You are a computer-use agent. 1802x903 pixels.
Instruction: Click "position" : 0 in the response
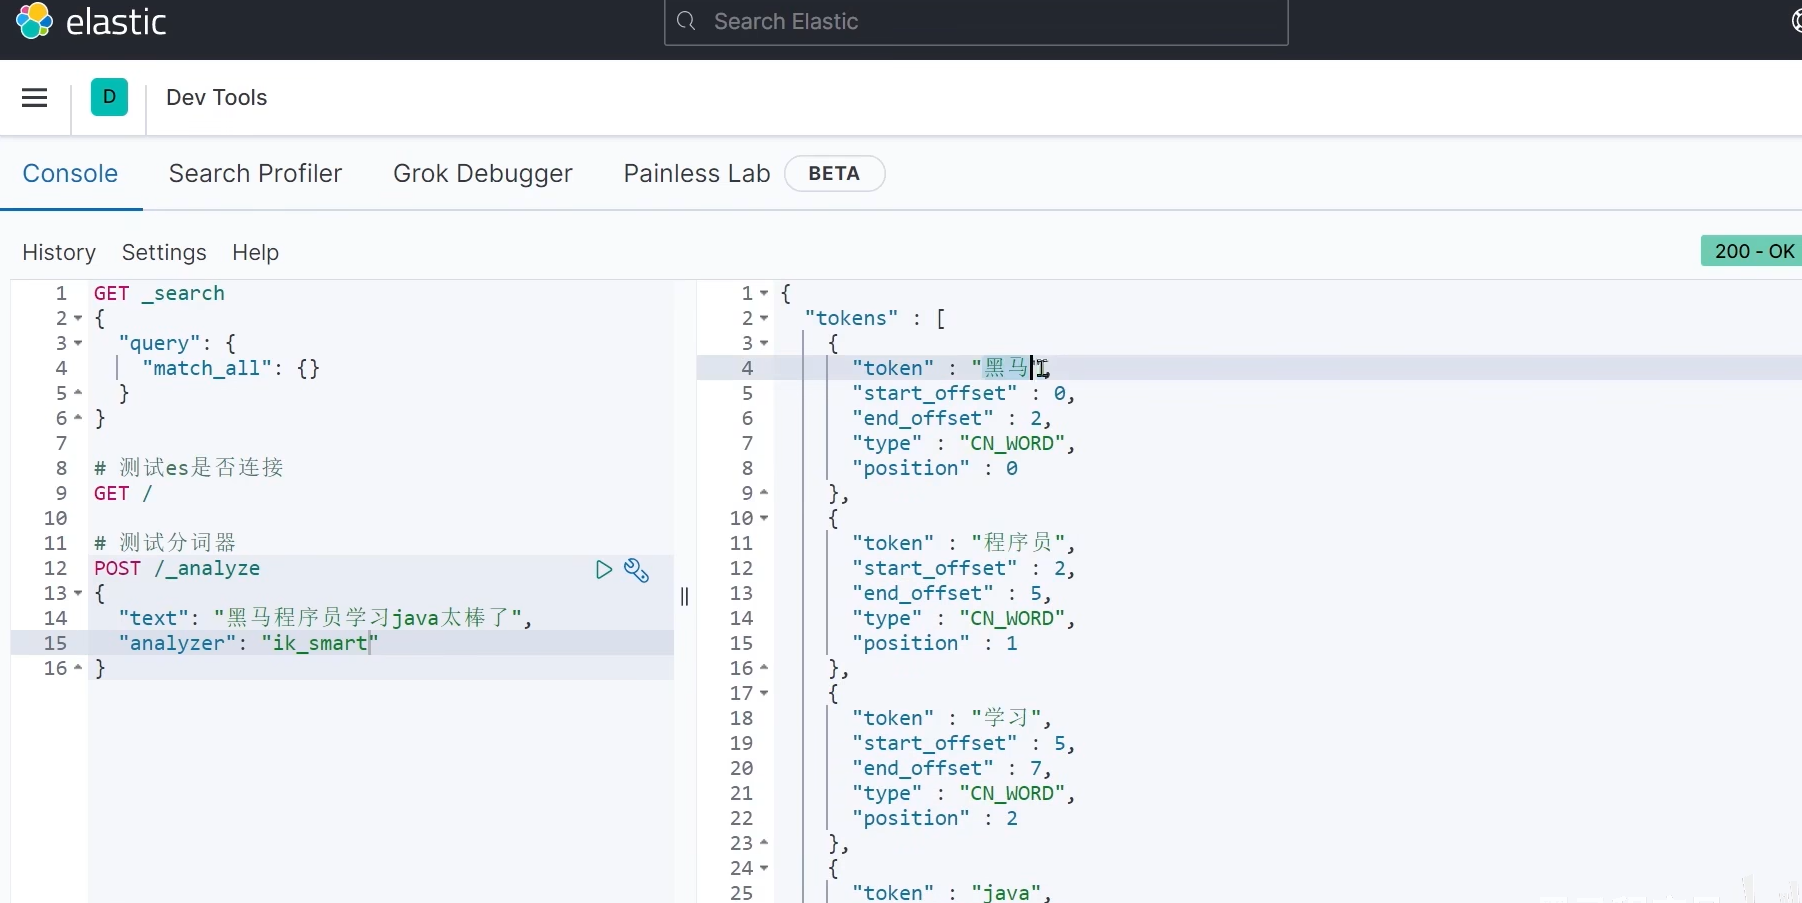coord(935,469)
